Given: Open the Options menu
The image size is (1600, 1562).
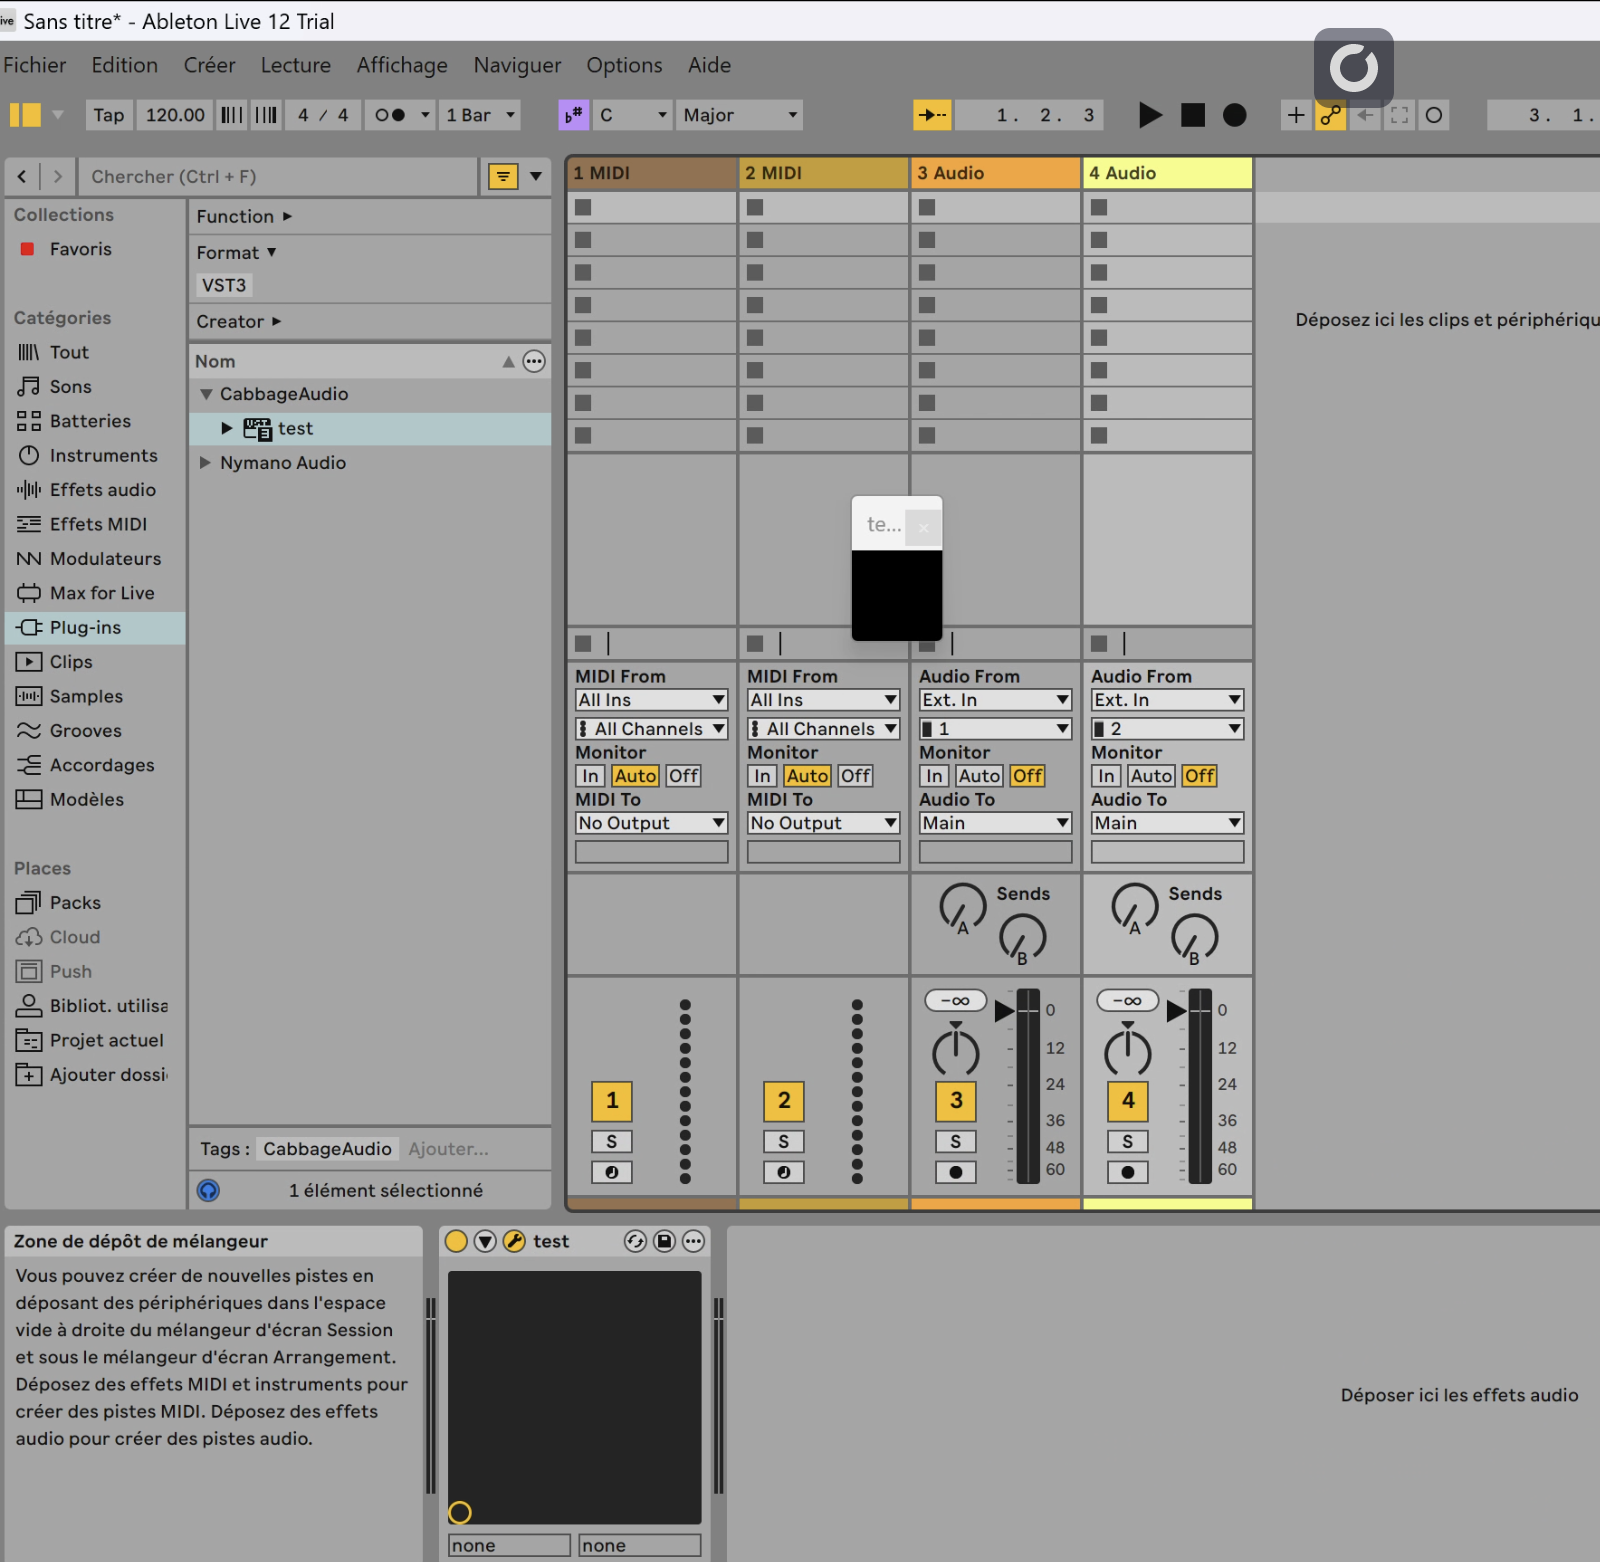Looking at the screenshot, I should click(x=624, y=65).
